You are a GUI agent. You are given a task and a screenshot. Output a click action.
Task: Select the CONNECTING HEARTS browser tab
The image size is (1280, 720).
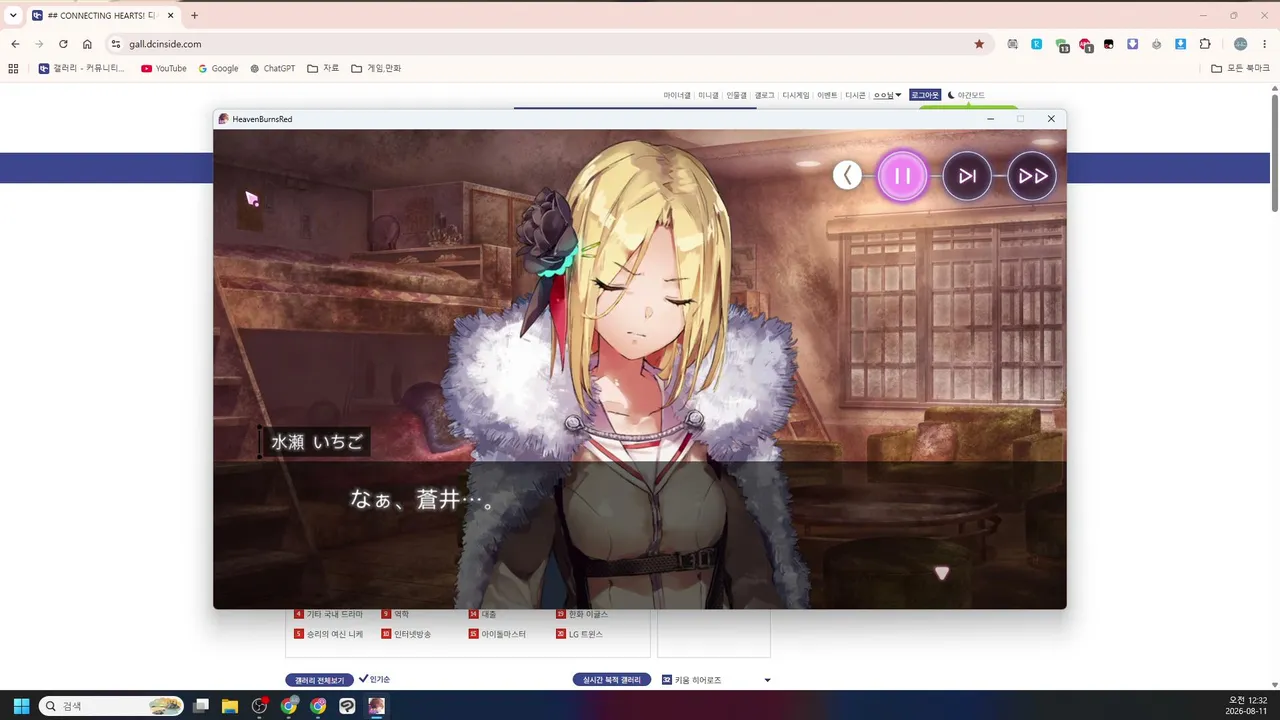(x=103, y=15)
